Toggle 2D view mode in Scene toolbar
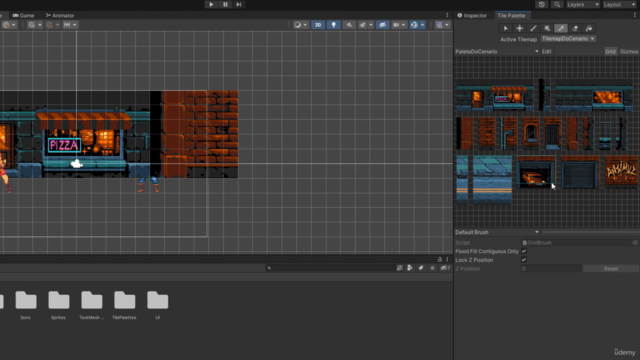640x360 pixels. coord(318,25)
